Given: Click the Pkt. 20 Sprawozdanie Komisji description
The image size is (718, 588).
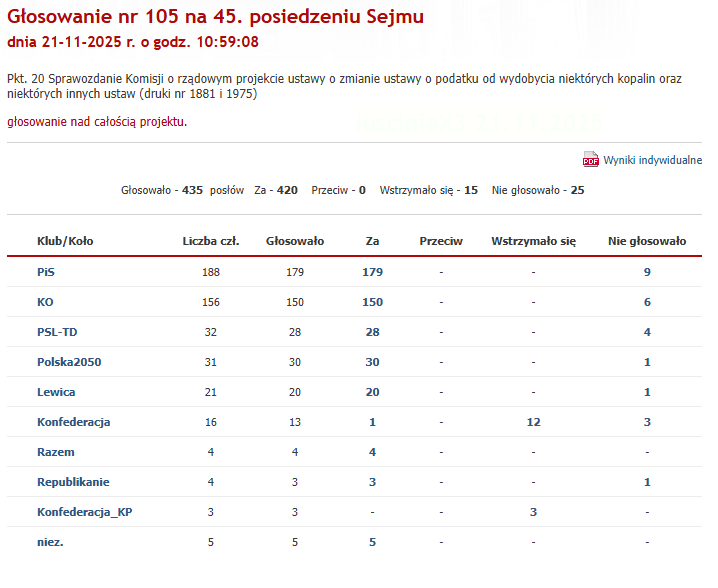Looking at the screenshot, I should [344, 86].
